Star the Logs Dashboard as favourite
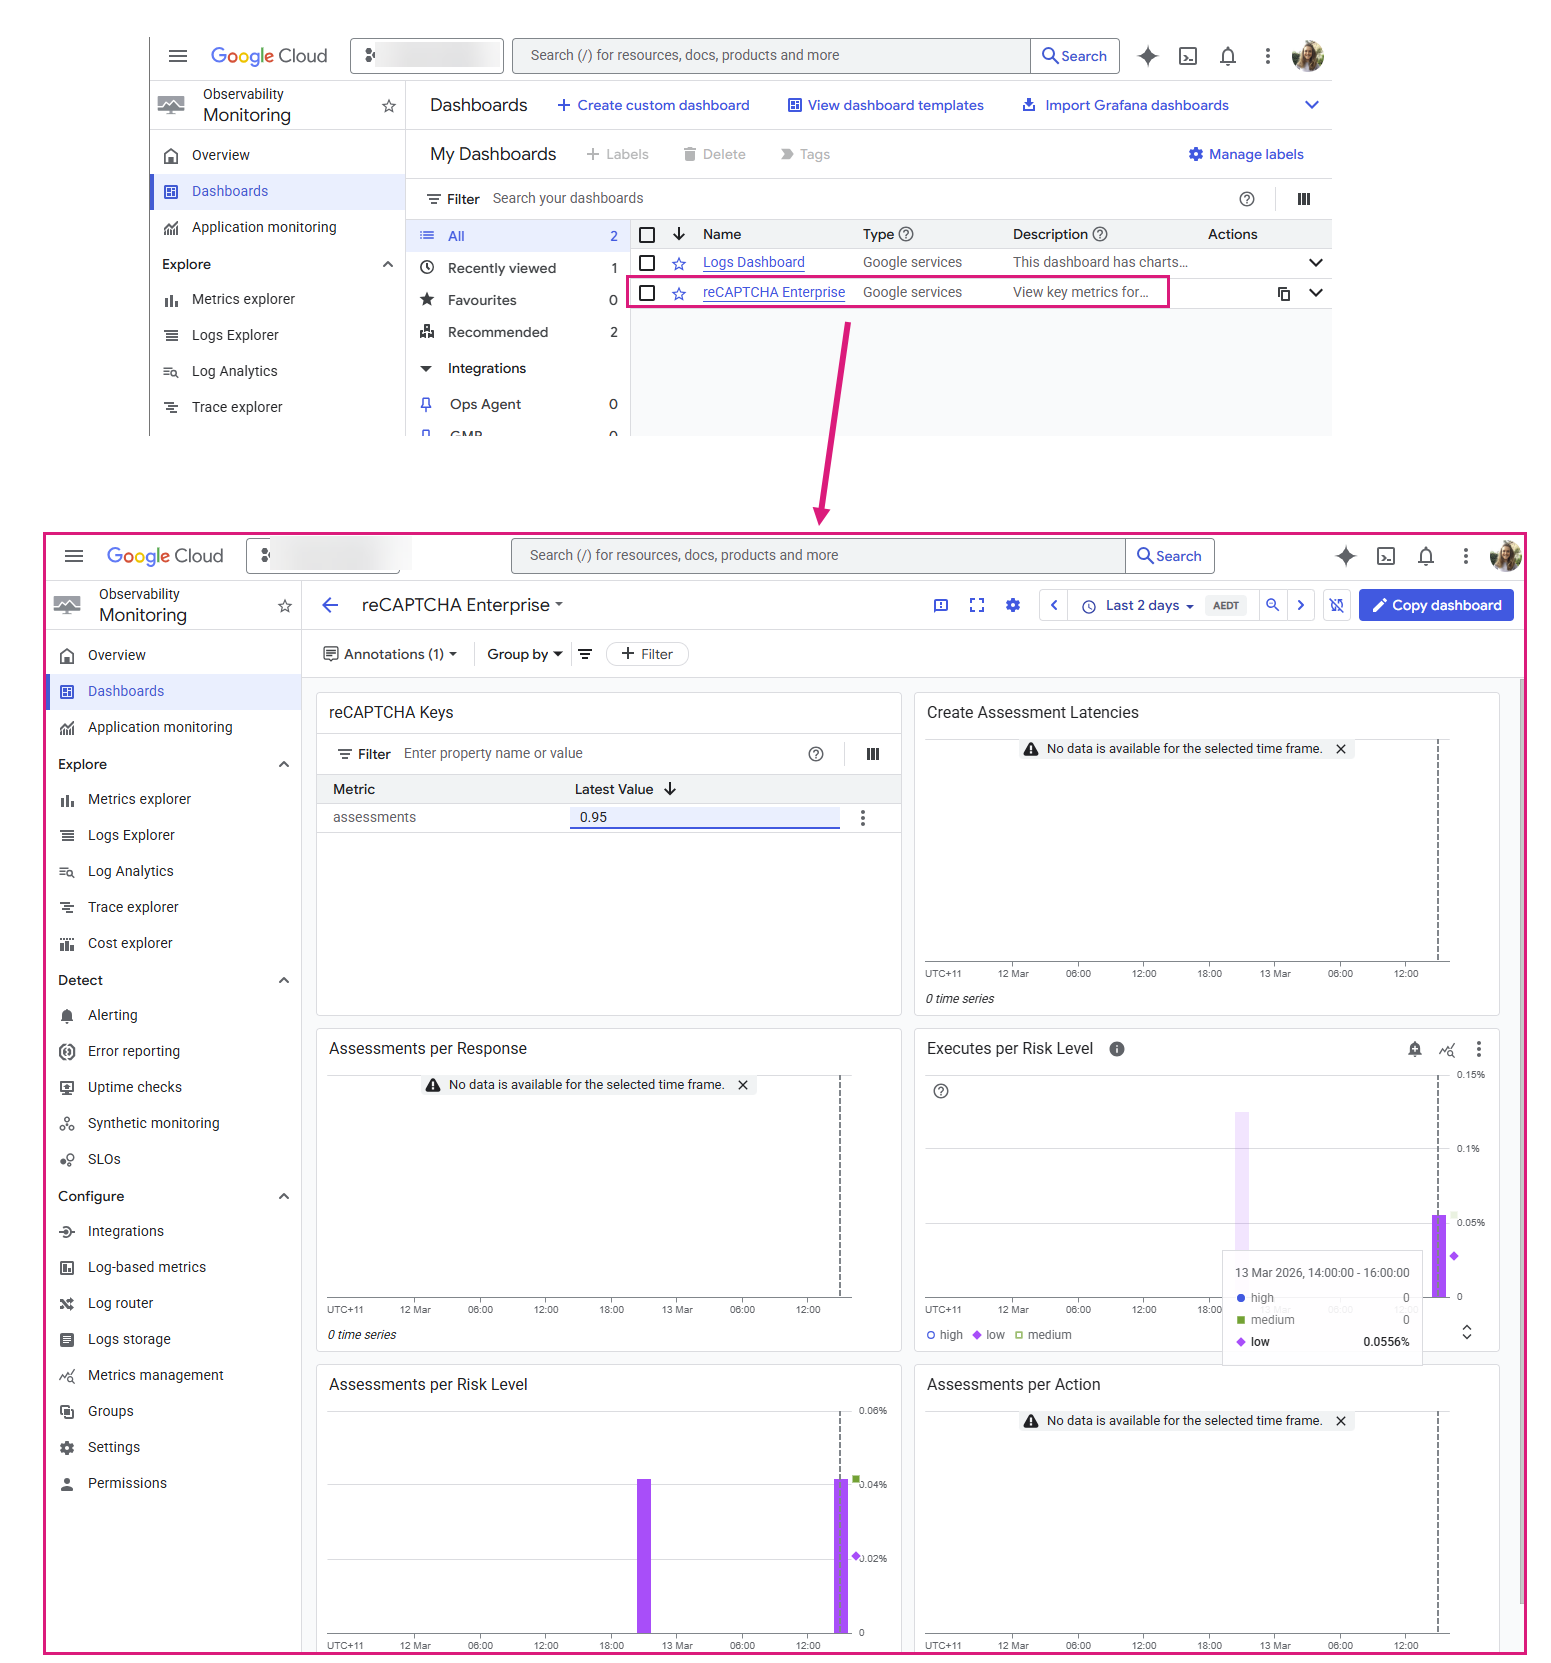 click(x=679, y=263)
